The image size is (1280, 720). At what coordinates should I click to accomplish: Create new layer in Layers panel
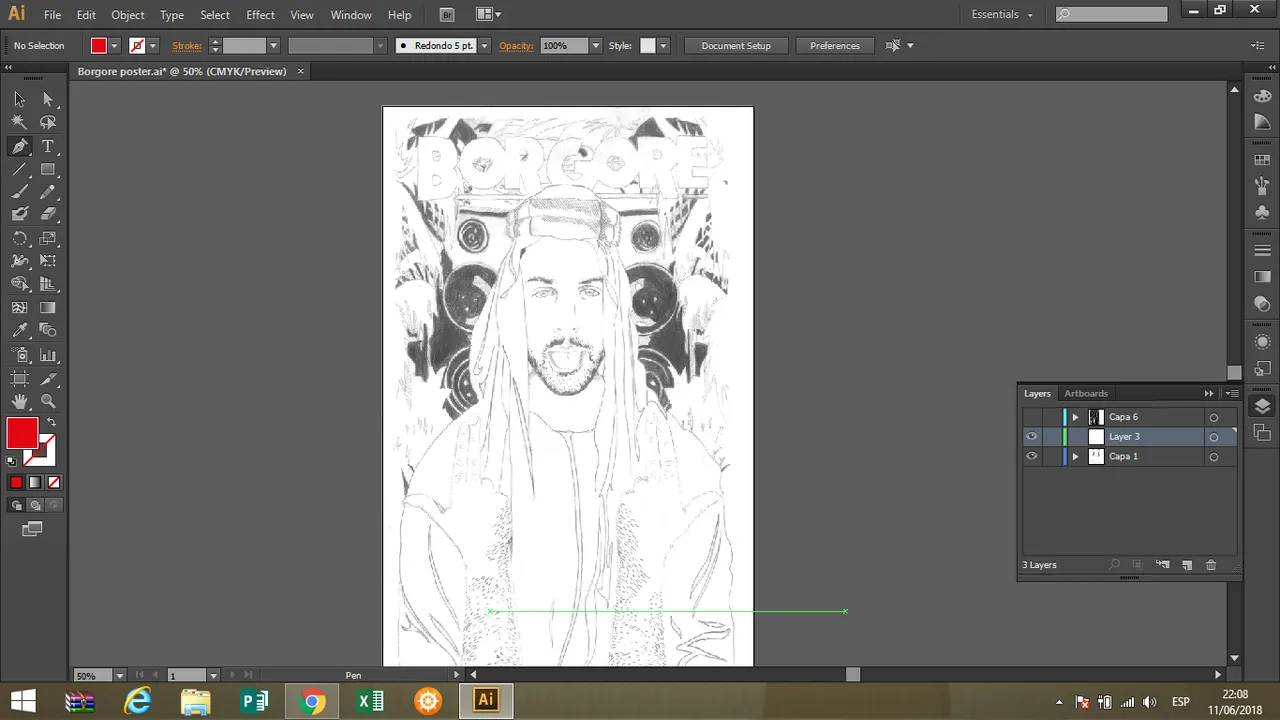coord(1187,565)
